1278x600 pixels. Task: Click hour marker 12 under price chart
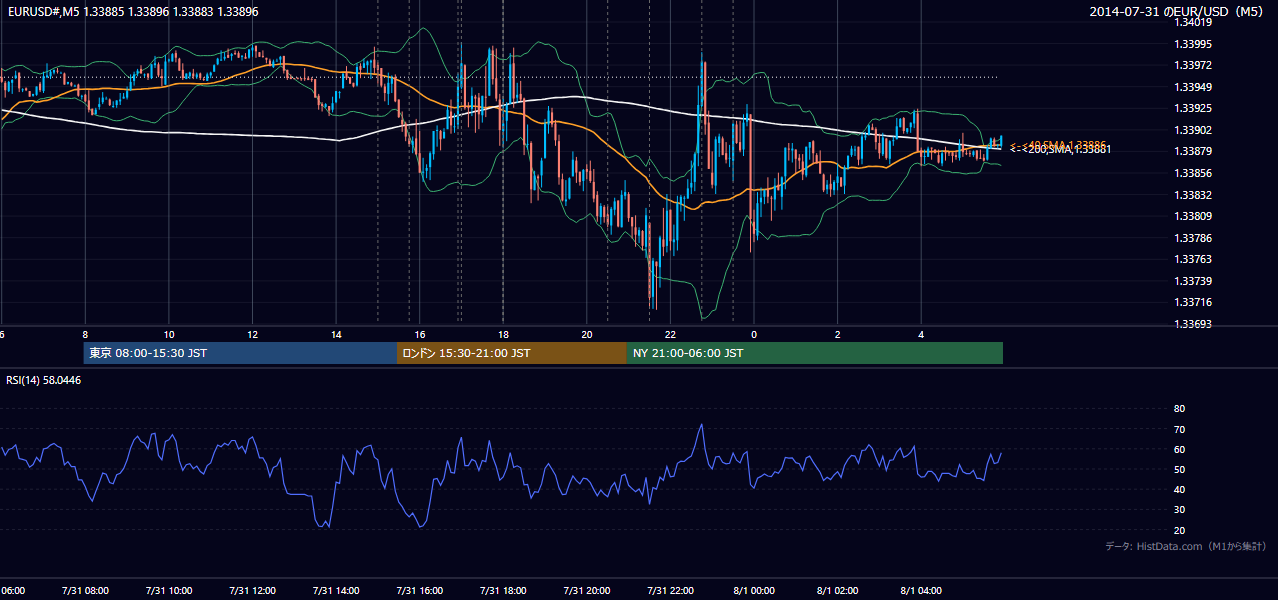point(253,335)
